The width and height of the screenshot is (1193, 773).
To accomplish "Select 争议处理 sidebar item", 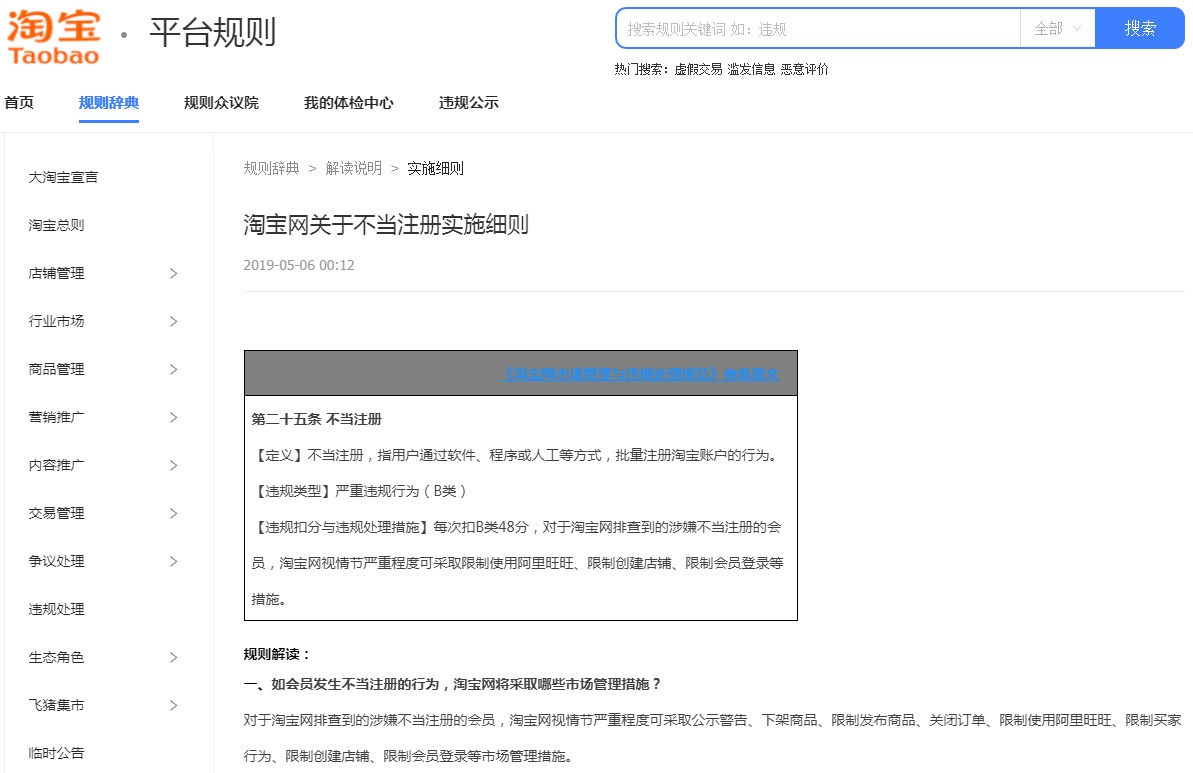I will [x=56, y=561].
